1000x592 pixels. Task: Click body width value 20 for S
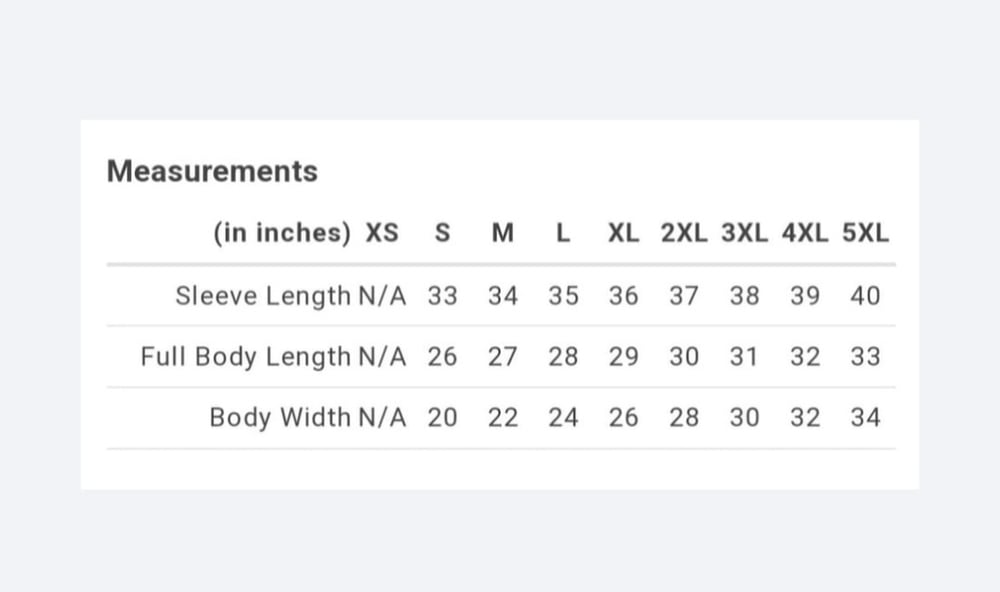(442, 417)
